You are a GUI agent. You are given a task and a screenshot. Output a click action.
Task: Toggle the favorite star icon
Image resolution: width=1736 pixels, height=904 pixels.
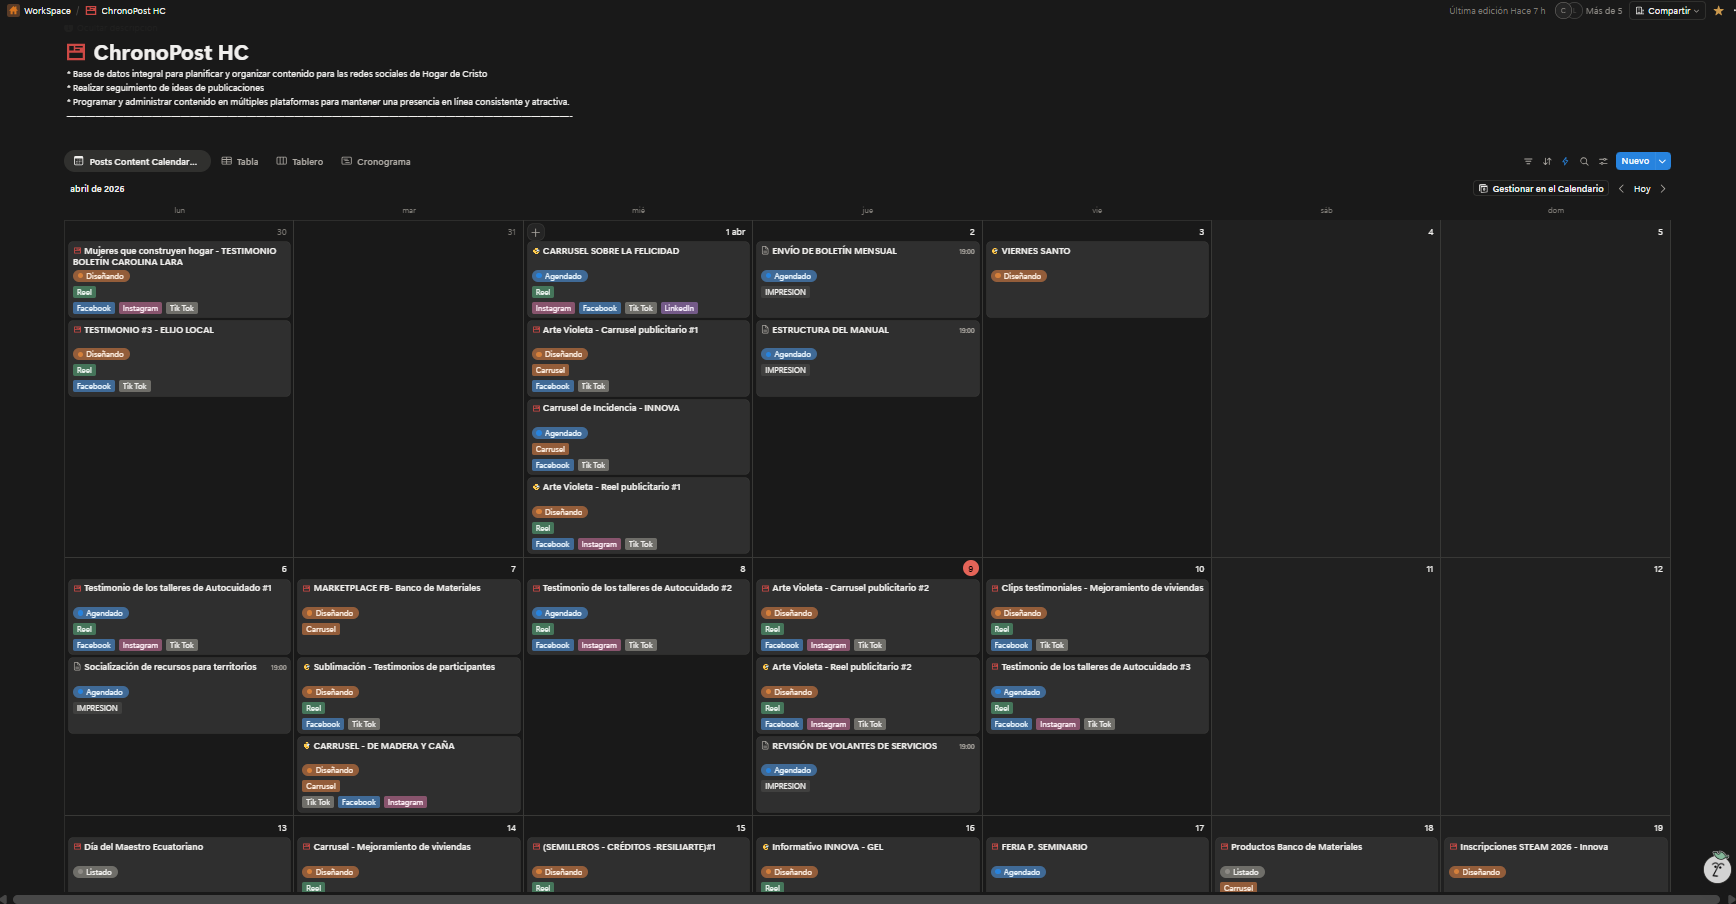(x=1719, y=11)
